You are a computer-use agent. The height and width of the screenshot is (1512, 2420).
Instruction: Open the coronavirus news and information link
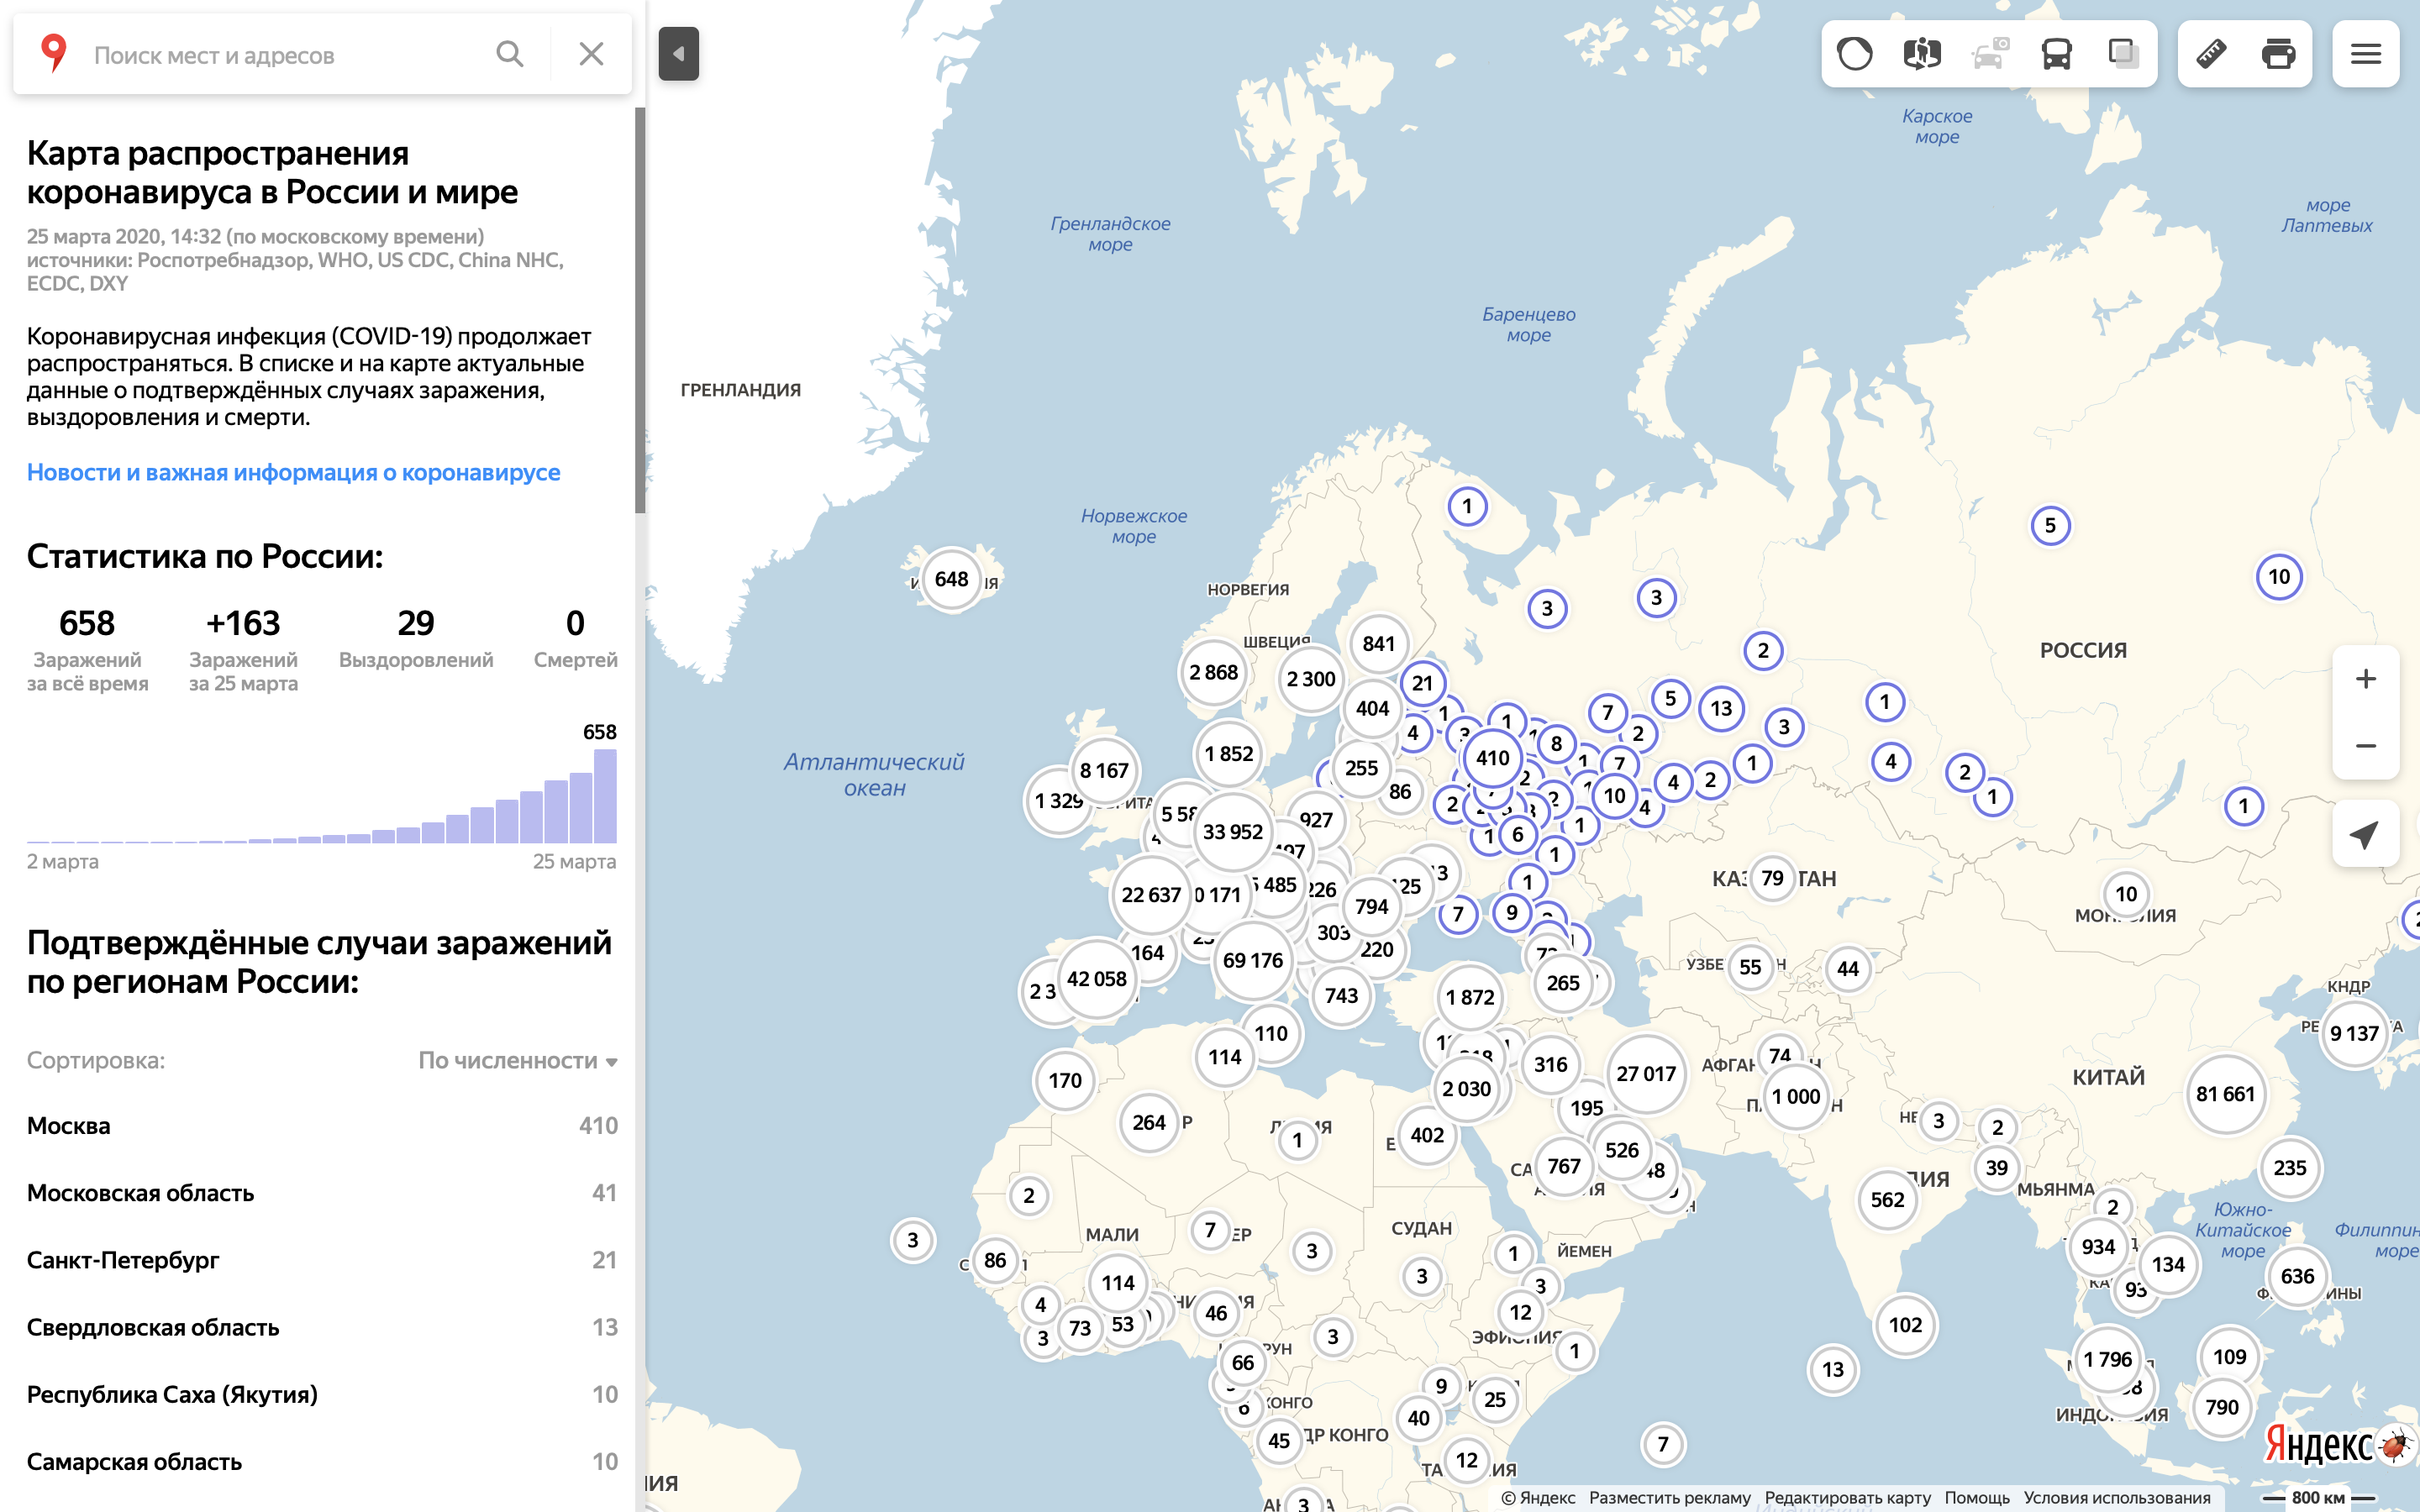click(293, 472)
